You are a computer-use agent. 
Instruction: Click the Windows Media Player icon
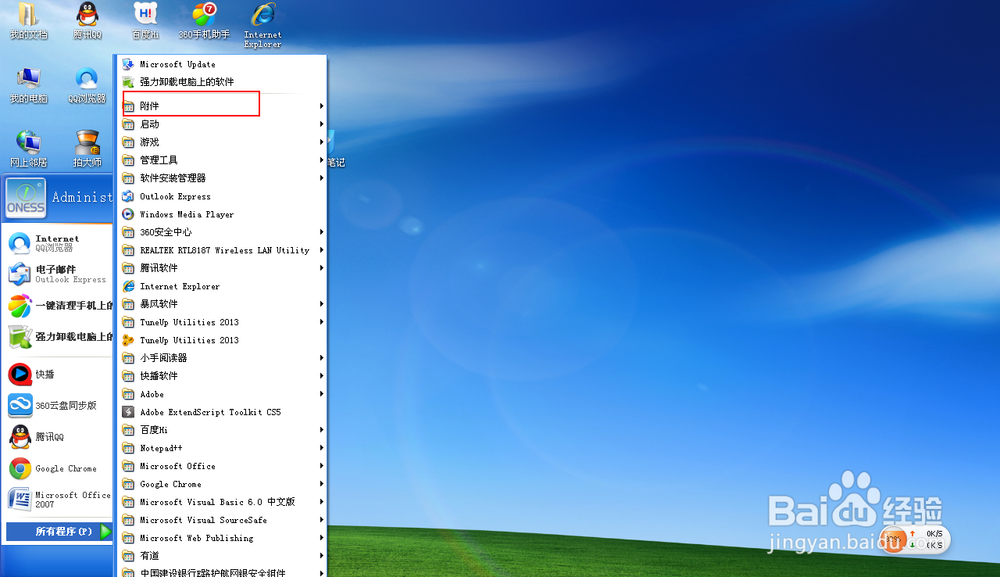128,214
